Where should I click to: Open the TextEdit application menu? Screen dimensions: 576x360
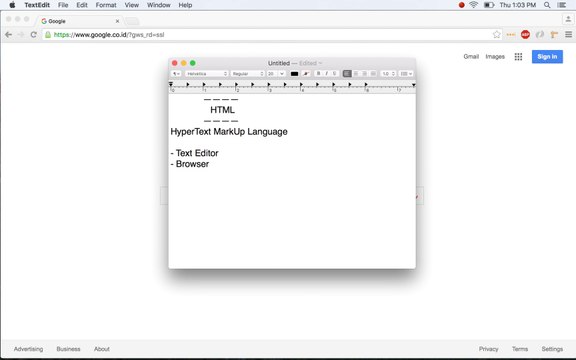(37, 5)
